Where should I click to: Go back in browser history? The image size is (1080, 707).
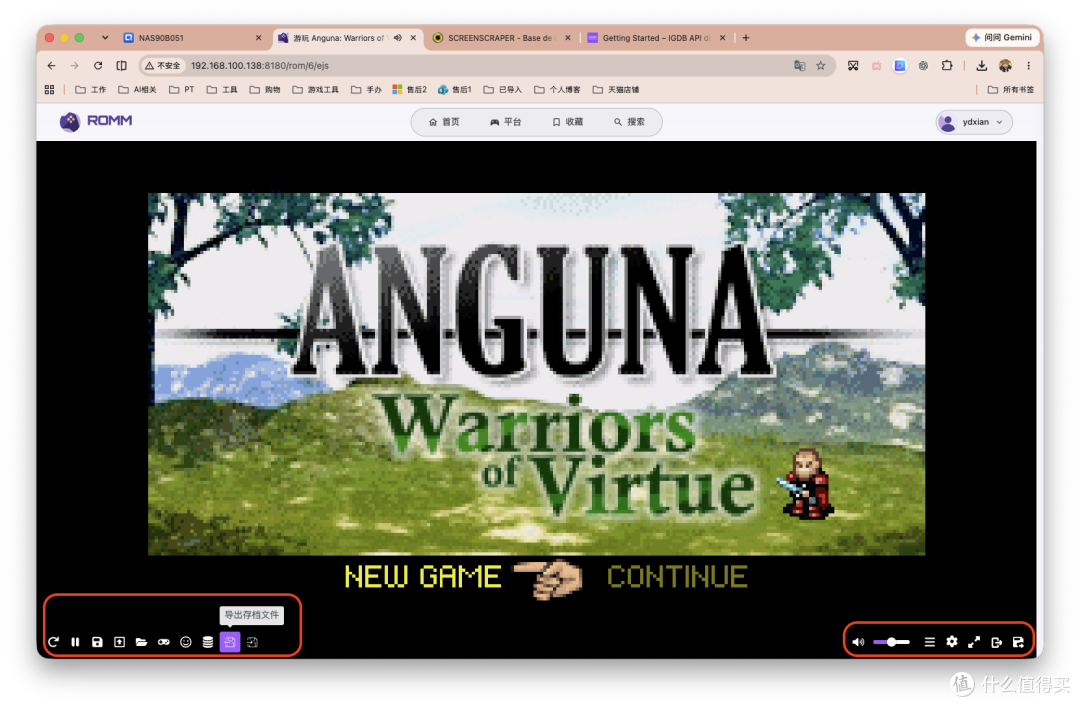point(52,65)
